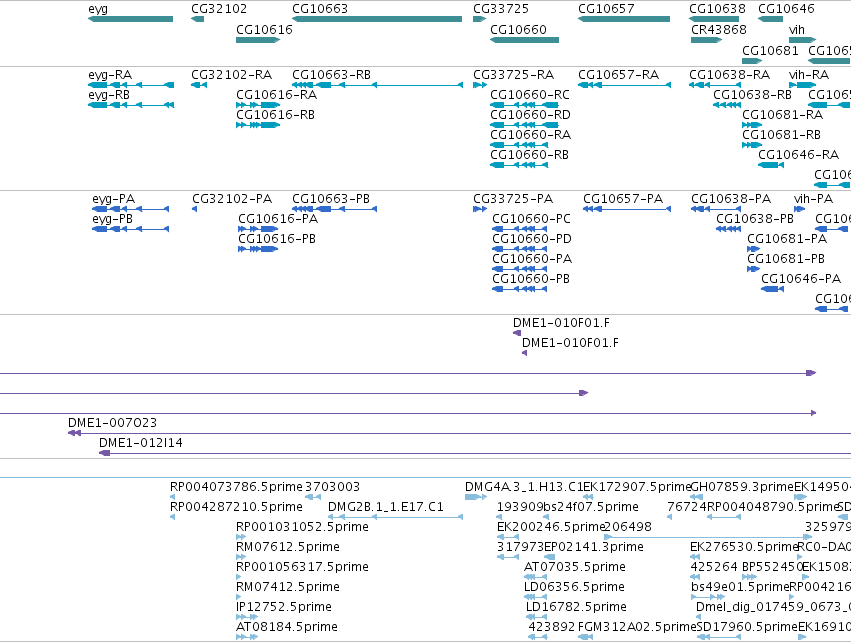Select protein eyg-PB
Image resolution: width=851 pixels, height=642 pixels.
(x=131, y=230)
